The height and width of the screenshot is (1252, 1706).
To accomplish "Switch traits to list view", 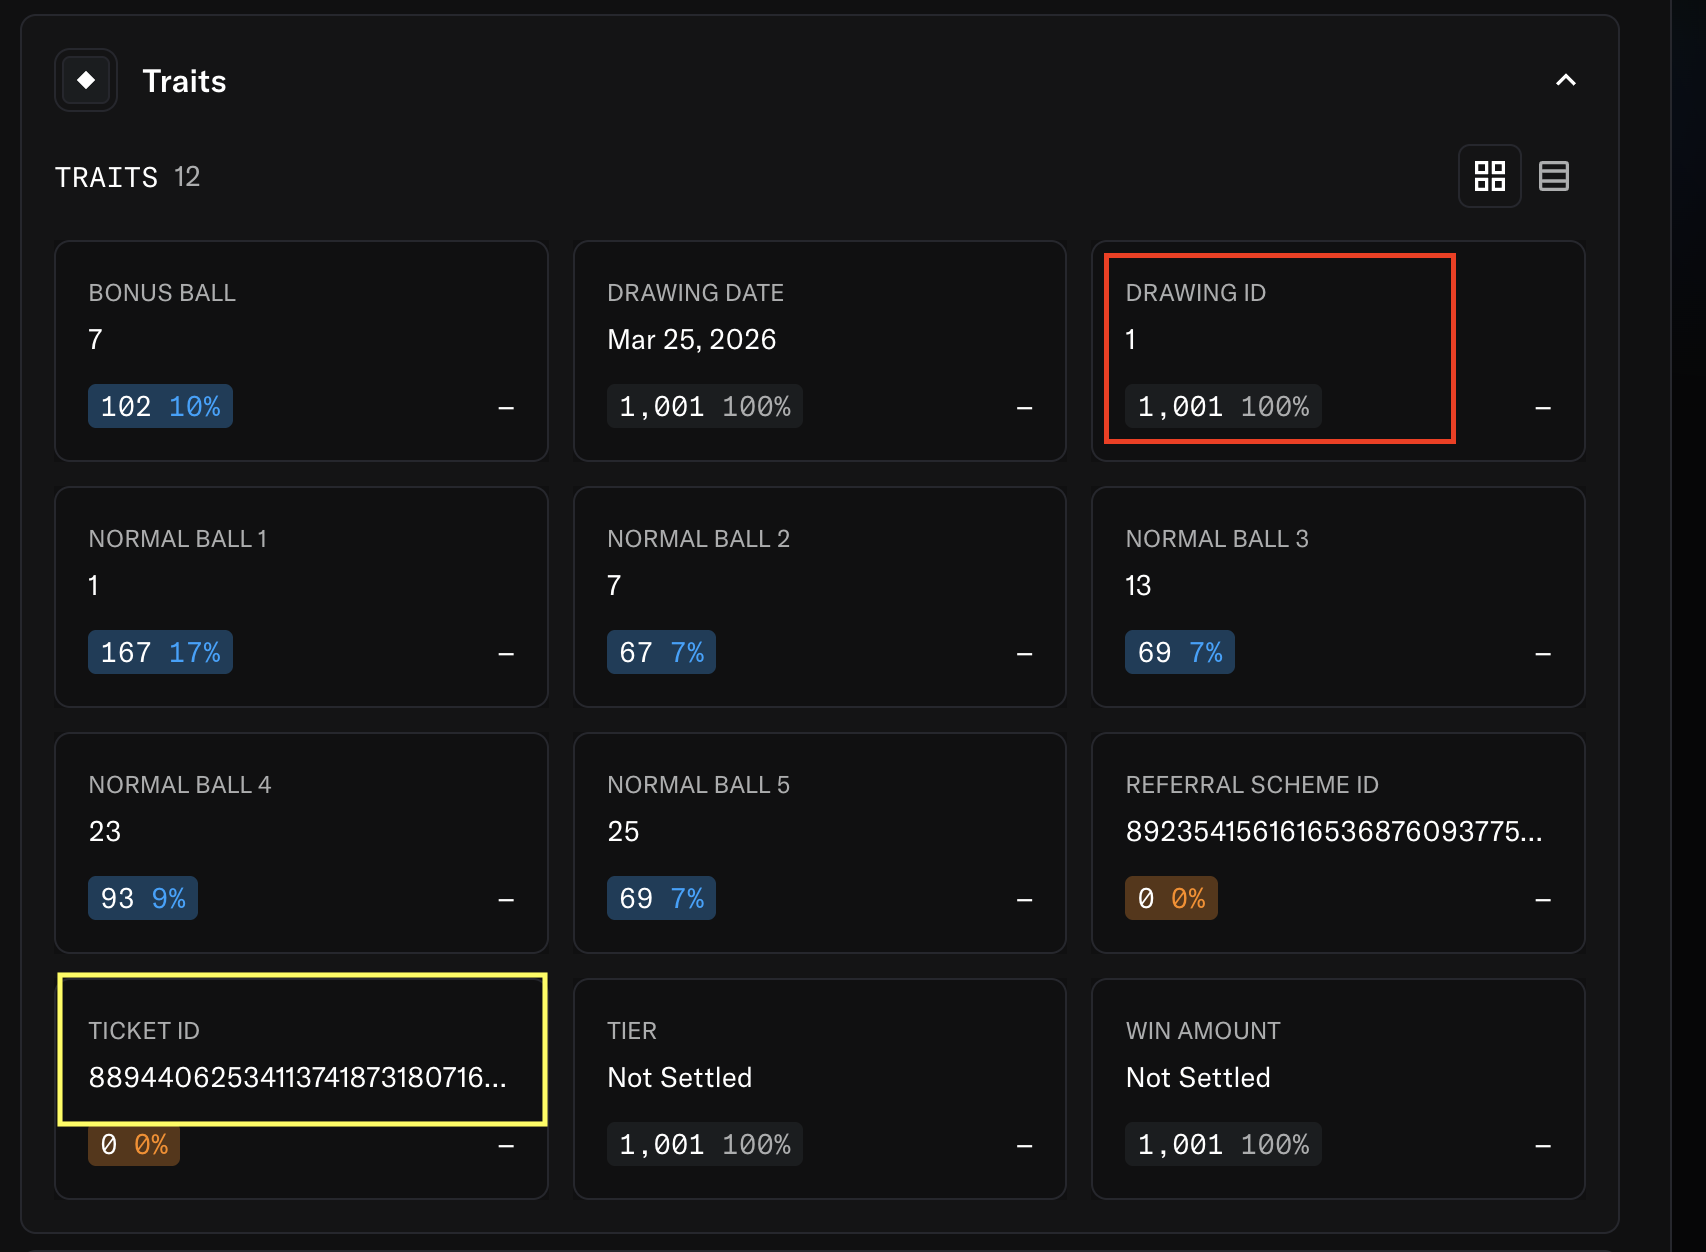I will 1554,176.
